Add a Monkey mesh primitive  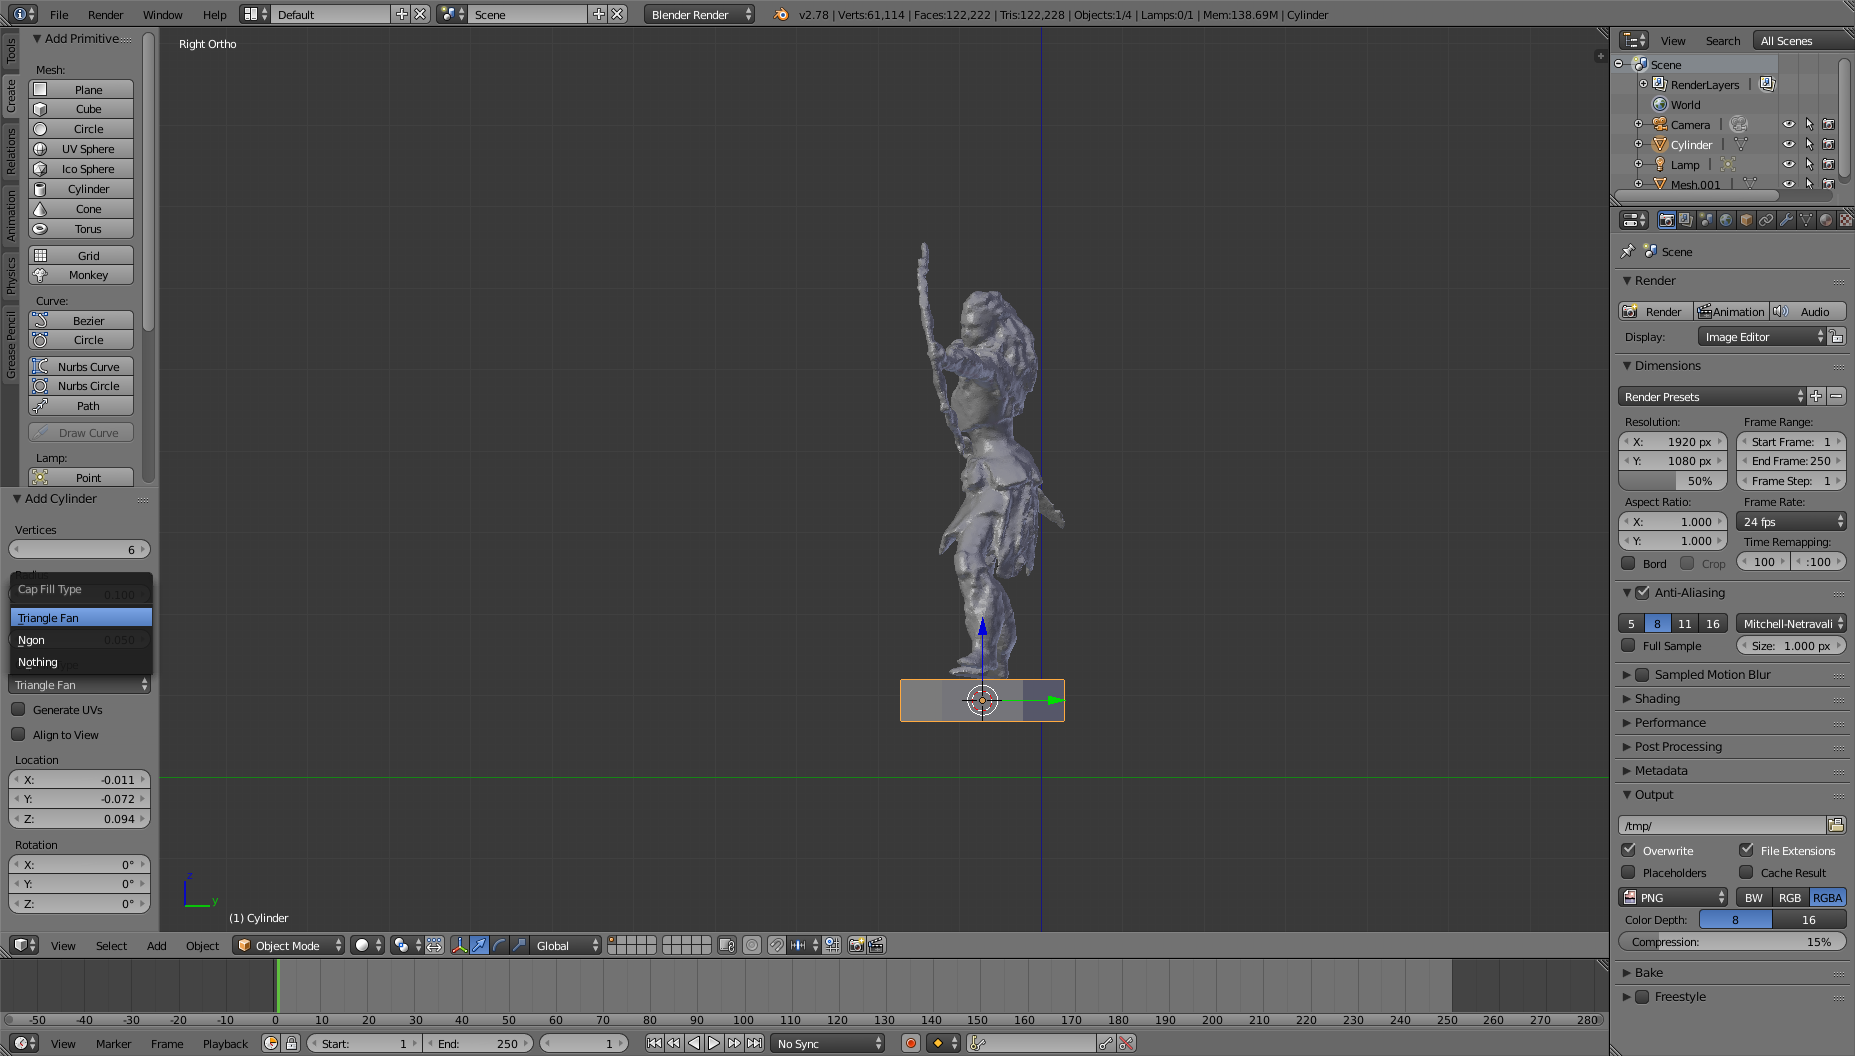tap(81, 275)
